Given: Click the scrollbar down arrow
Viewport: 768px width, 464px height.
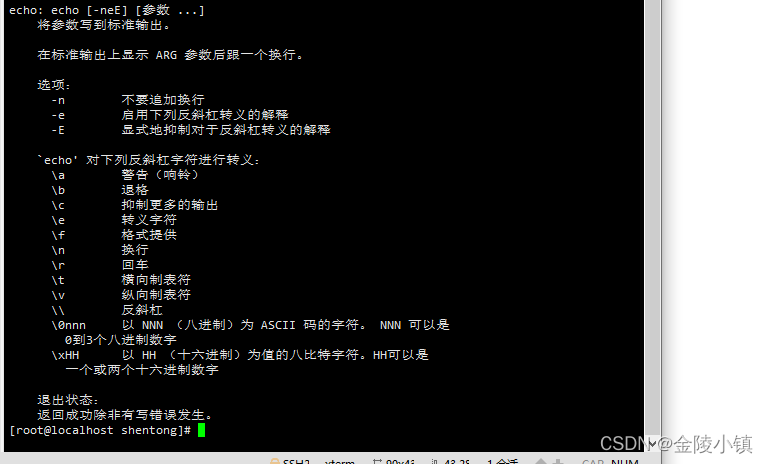Looking at the screenshot, I should (x=652, y=443).
